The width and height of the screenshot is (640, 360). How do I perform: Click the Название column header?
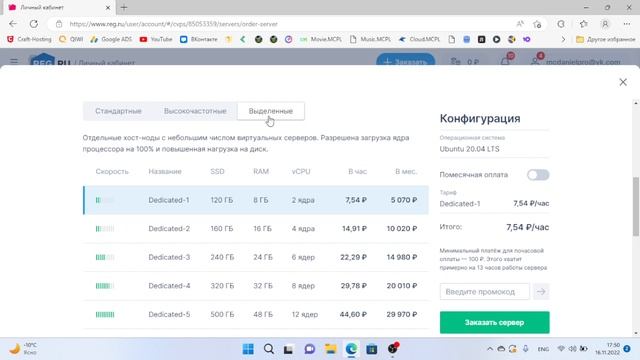point(165,171)
